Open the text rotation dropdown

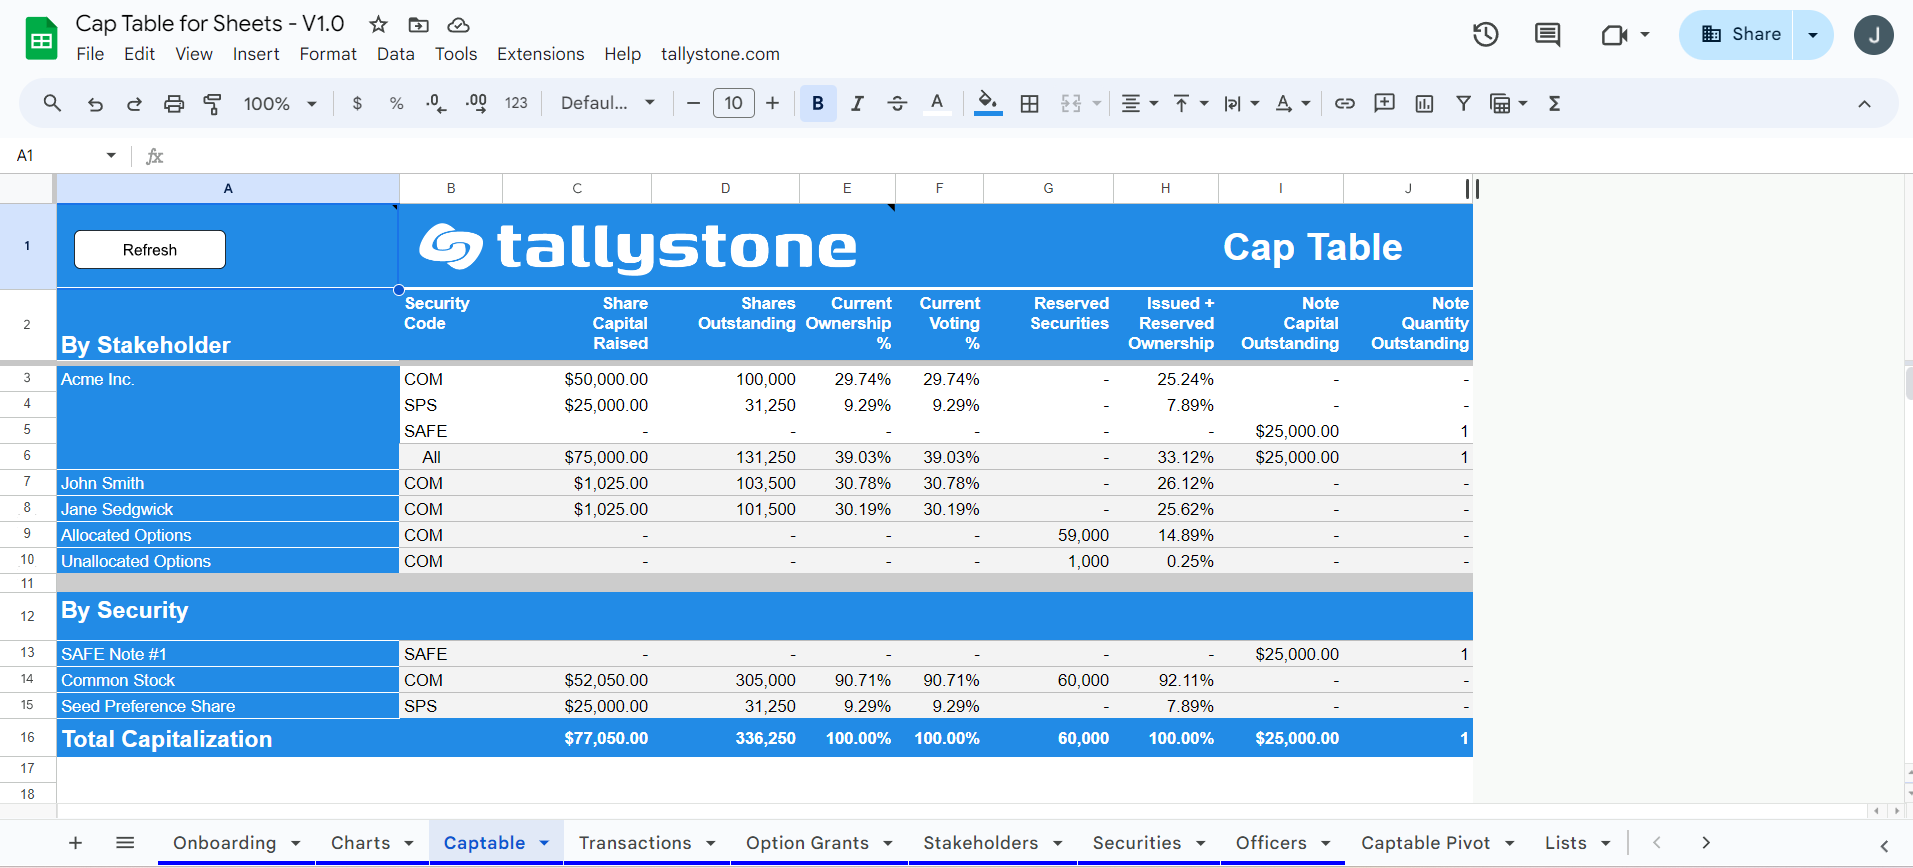click(x=1293, y=103)
